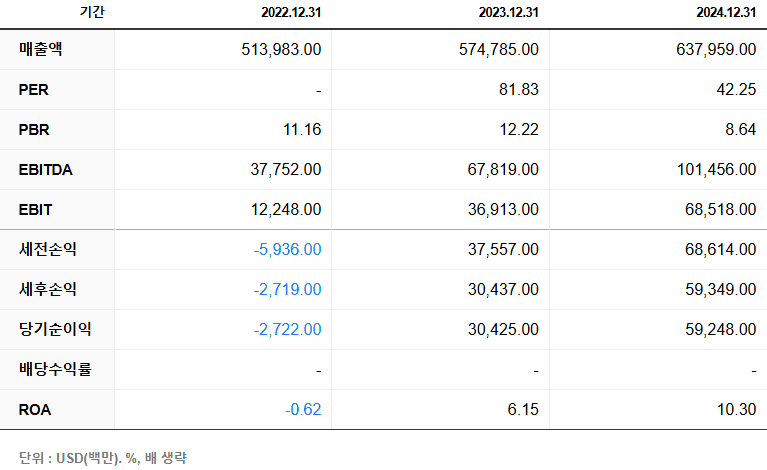767x470 pixels.
Task: Click the 세후손익 value 59,349.00
Action: [721, 290]
